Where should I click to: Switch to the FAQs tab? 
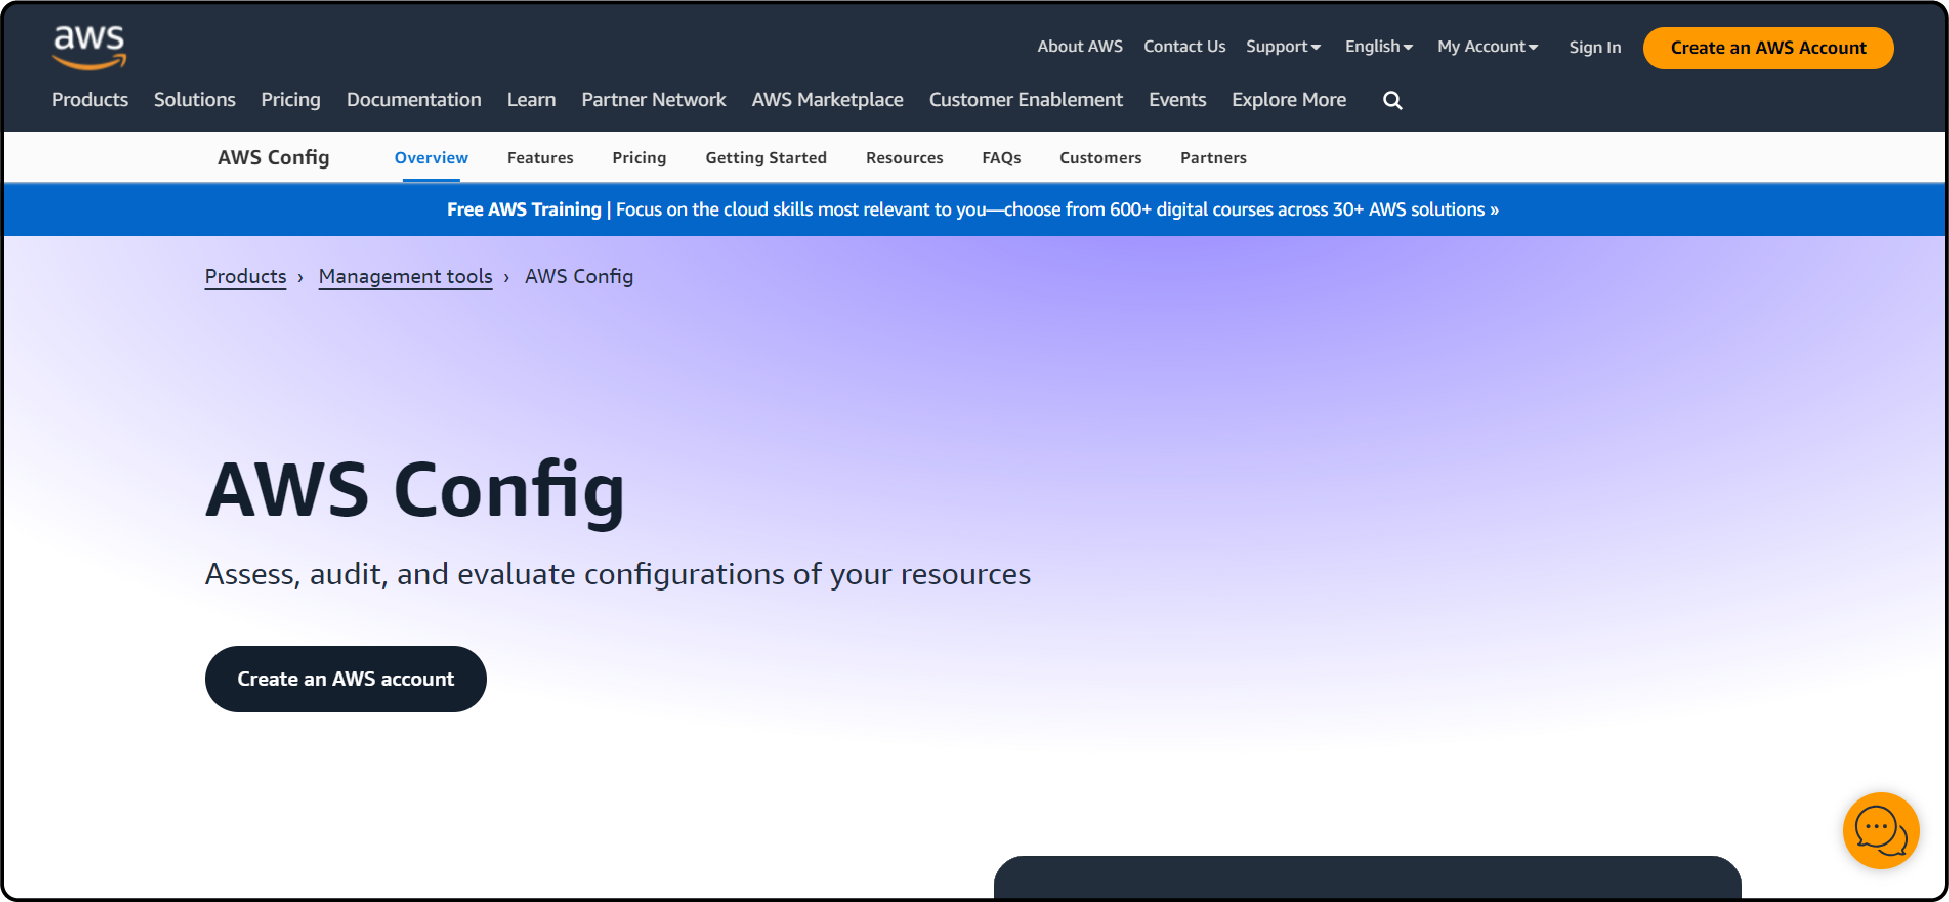tap(1002, 158)
